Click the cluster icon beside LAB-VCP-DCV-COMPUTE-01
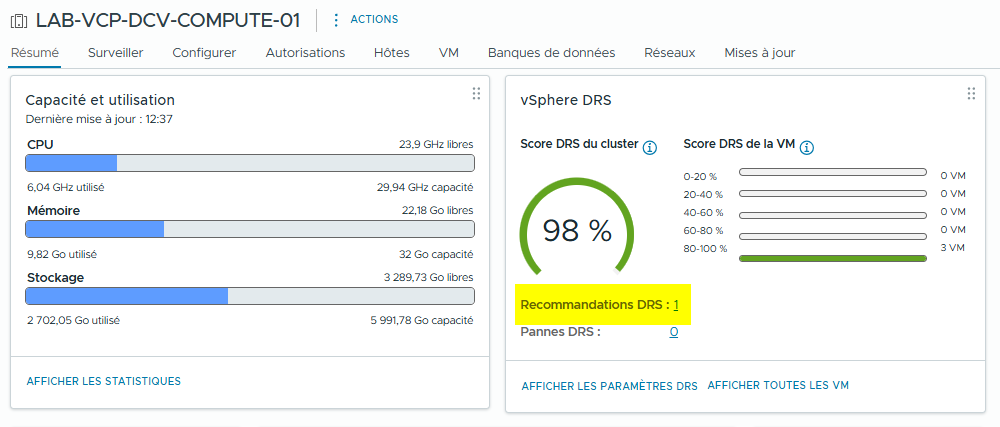The image size is (1000, 427). tap(19, 20)
